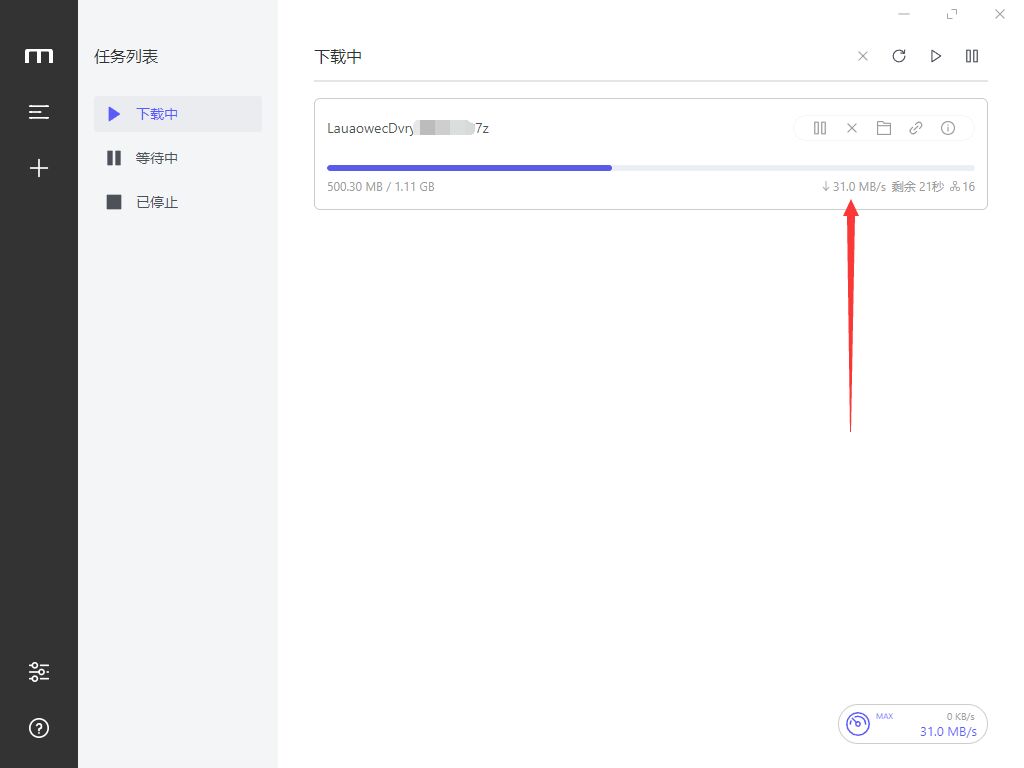Pause all tasks from top toolbar
The image size is (1024, 768).
tap(972, 56)
